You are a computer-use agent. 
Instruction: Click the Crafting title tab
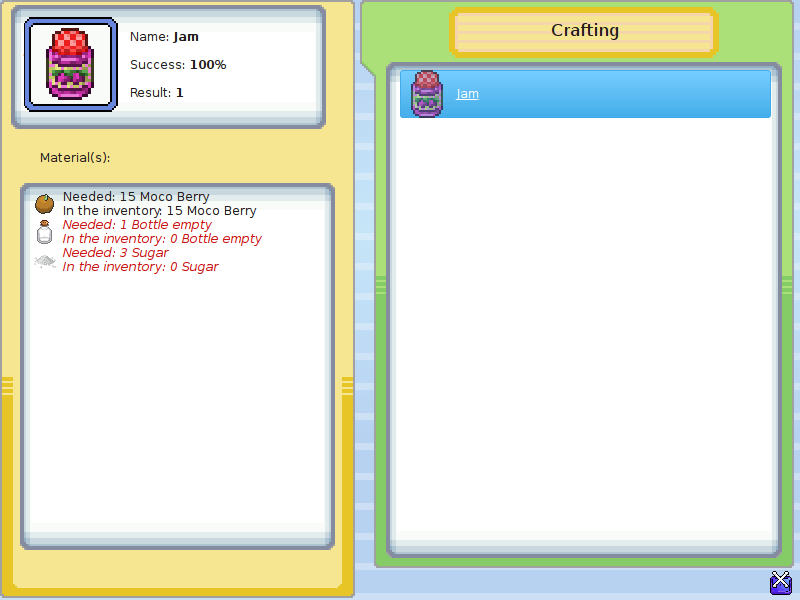[585, 31]
